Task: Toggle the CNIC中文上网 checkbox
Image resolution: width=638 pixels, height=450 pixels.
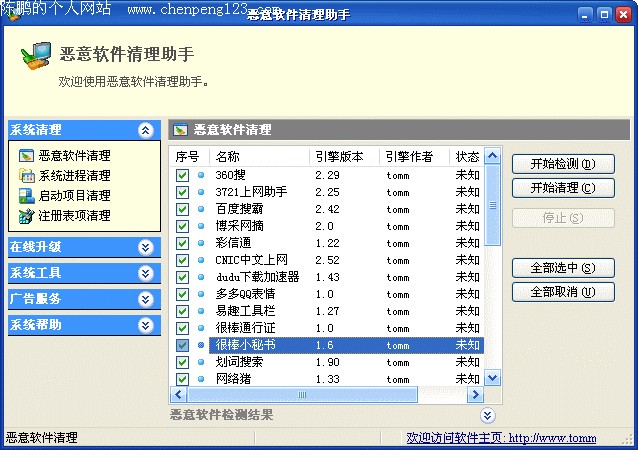Action: pyautogui.click(x=182, y=260)
